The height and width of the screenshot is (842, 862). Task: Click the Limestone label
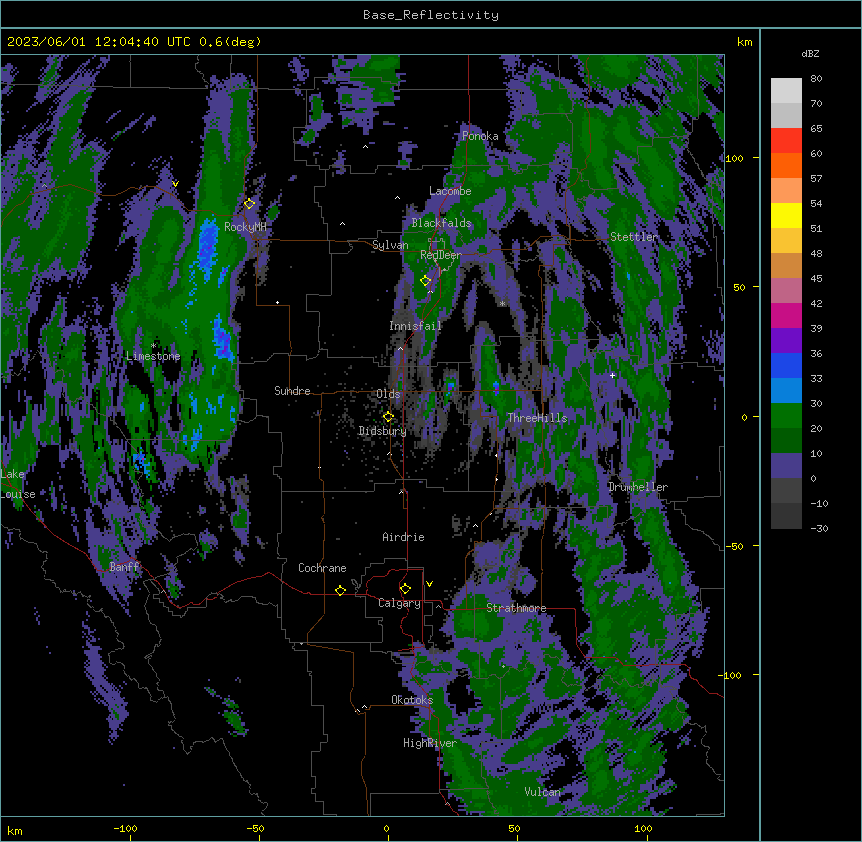pyautogui.click(x=153, y=356)
